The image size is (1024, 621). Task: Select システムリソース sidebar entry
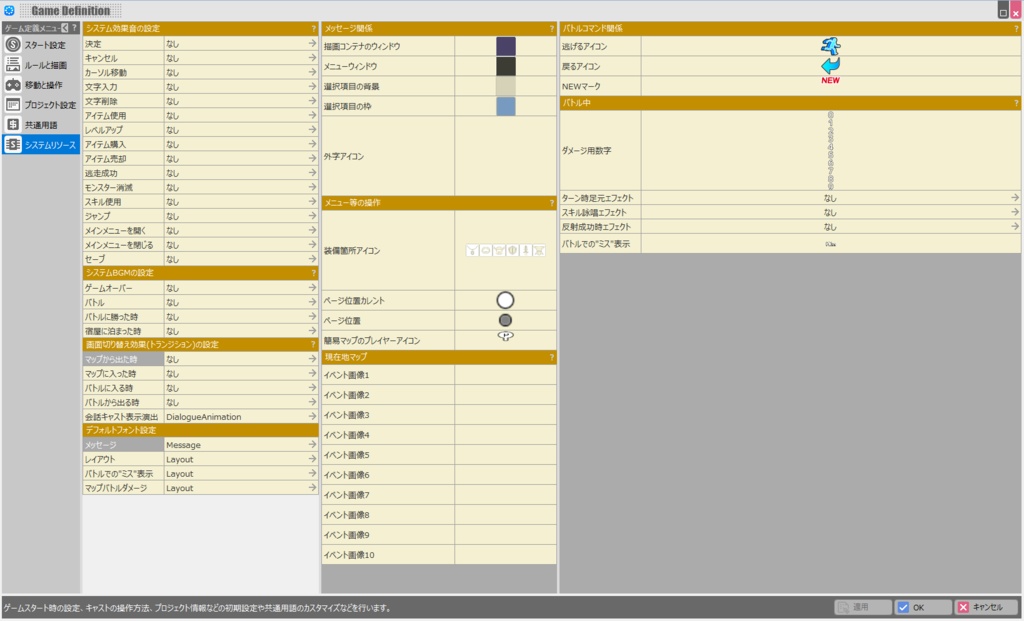point(40,145)
